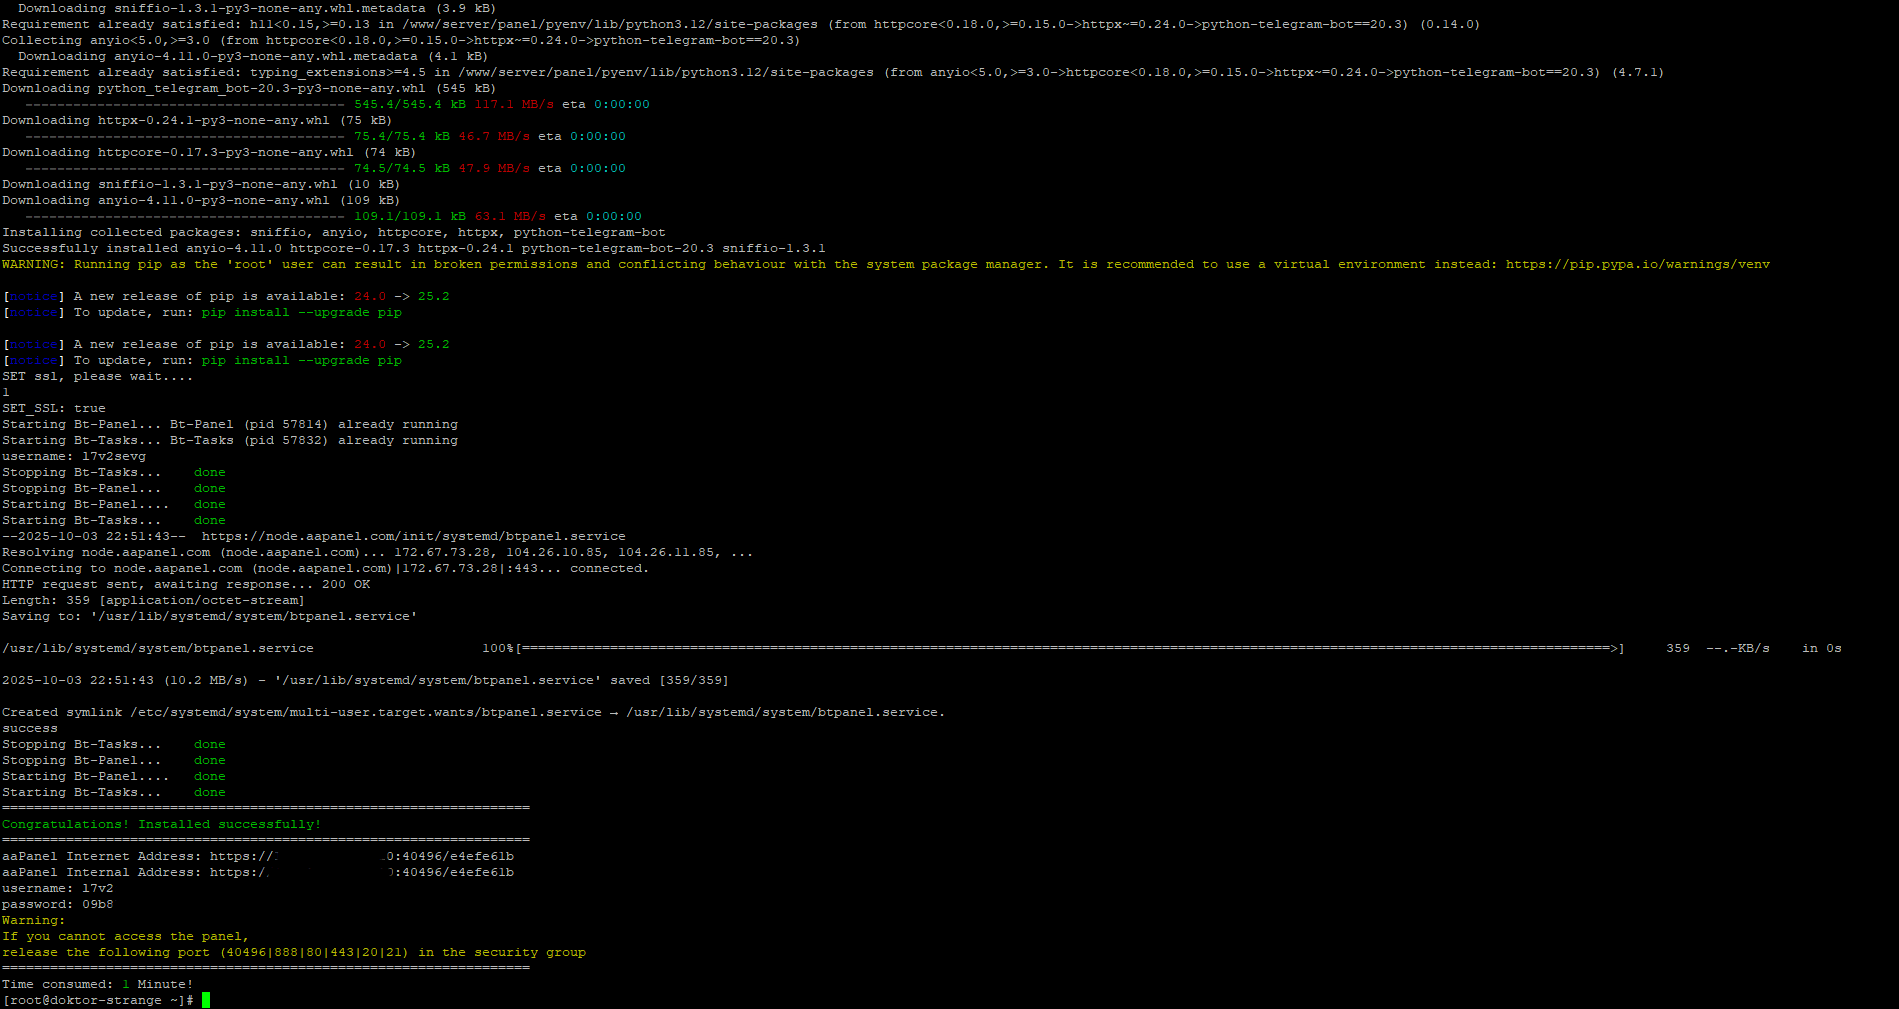Screen dimensions: 1899x1009
Task: Click the "Time consumed: 1 Minute!" text
Action: 97,985
